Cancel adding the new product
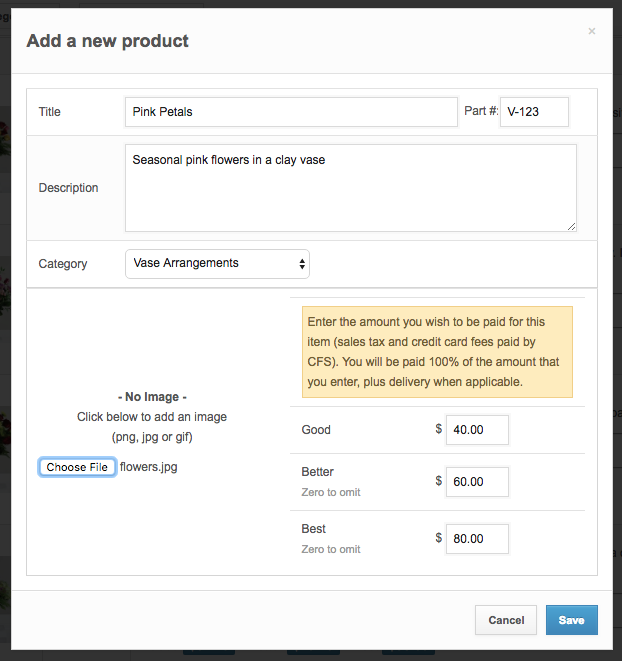622x661 pixels. coord(506,620)
